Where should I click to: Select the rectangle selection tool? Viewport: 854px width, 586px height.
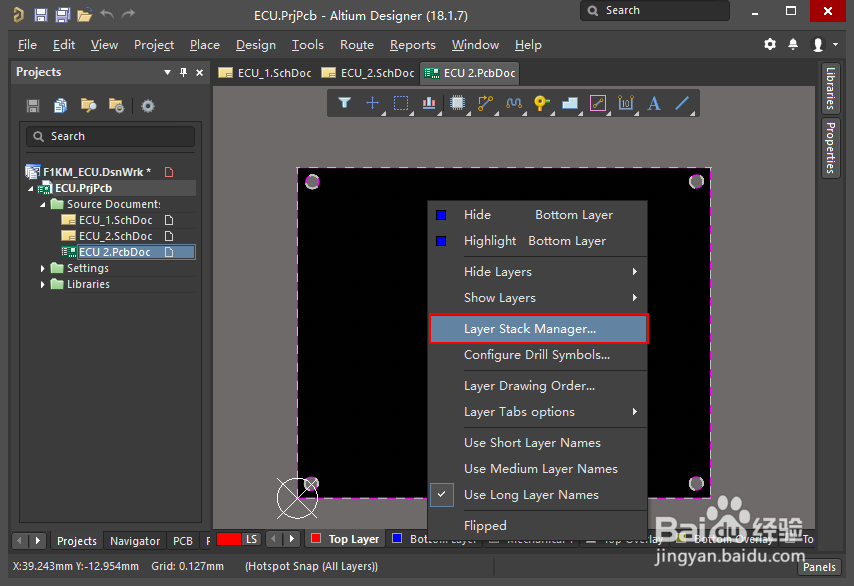coord(401,103)
